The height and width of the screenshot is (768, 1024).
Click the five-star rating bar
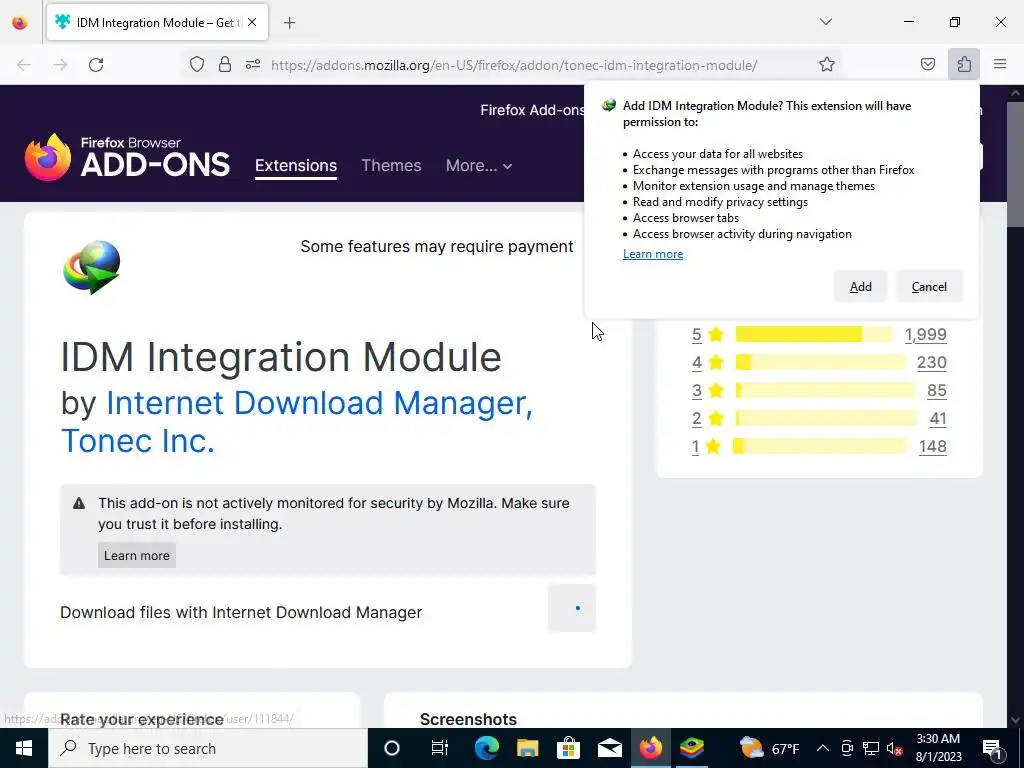click(x=814, y=334)
